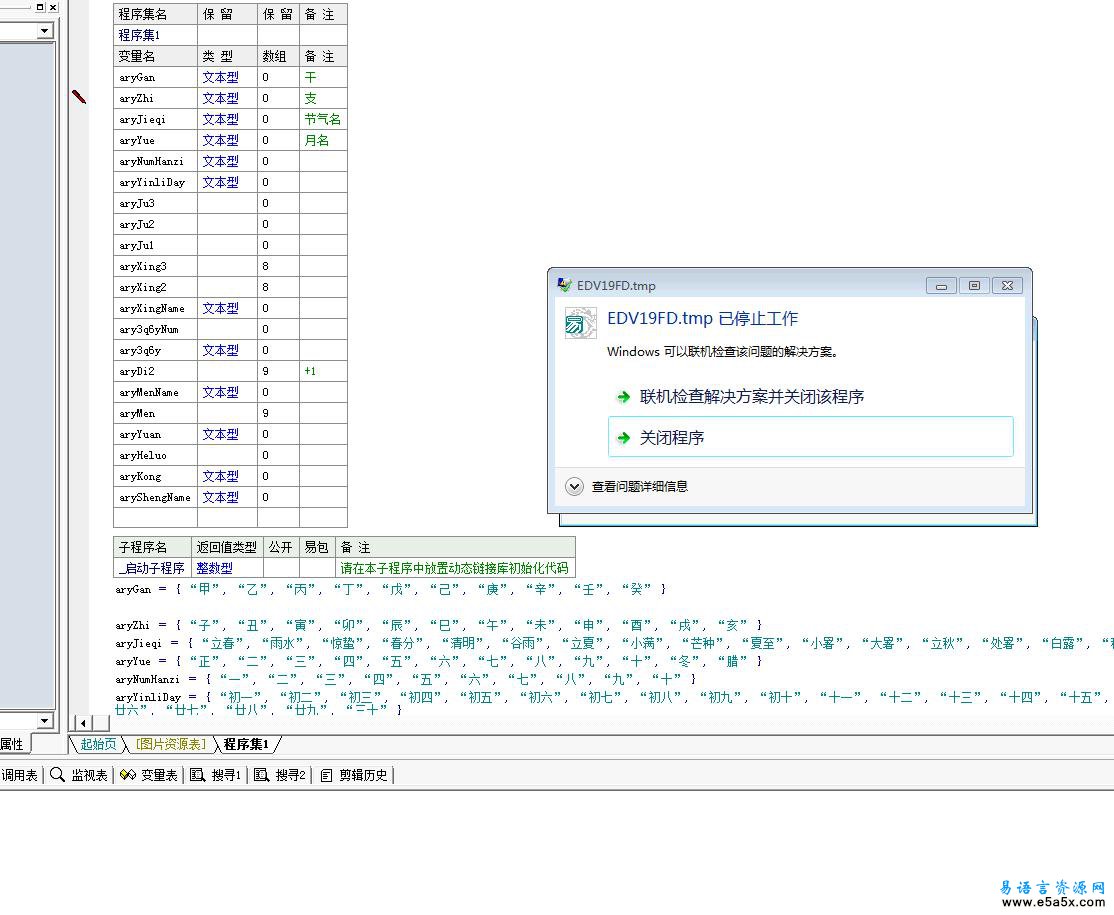Image resolution: width=1114 pixels, height=915 pixels.
Task: Minimize the EDV19FD.tmp dialog
Action: coord(941,286)
